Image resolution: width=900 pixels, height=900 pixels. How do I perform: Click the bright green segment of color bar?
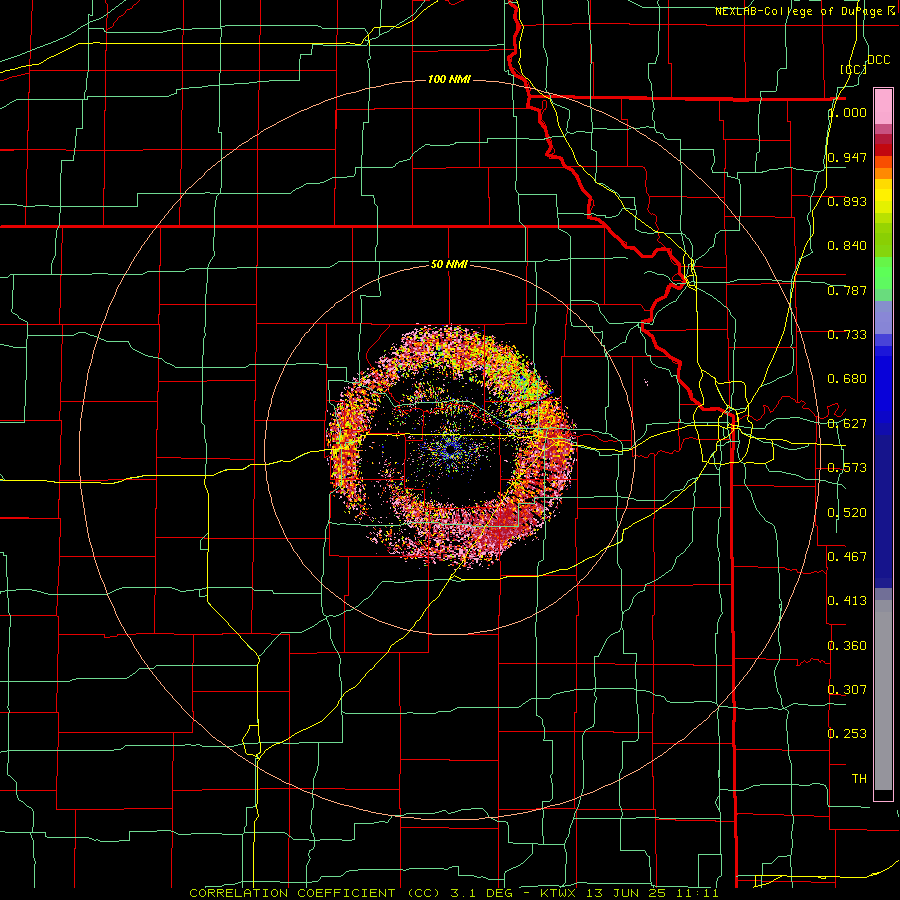[883, 273]
